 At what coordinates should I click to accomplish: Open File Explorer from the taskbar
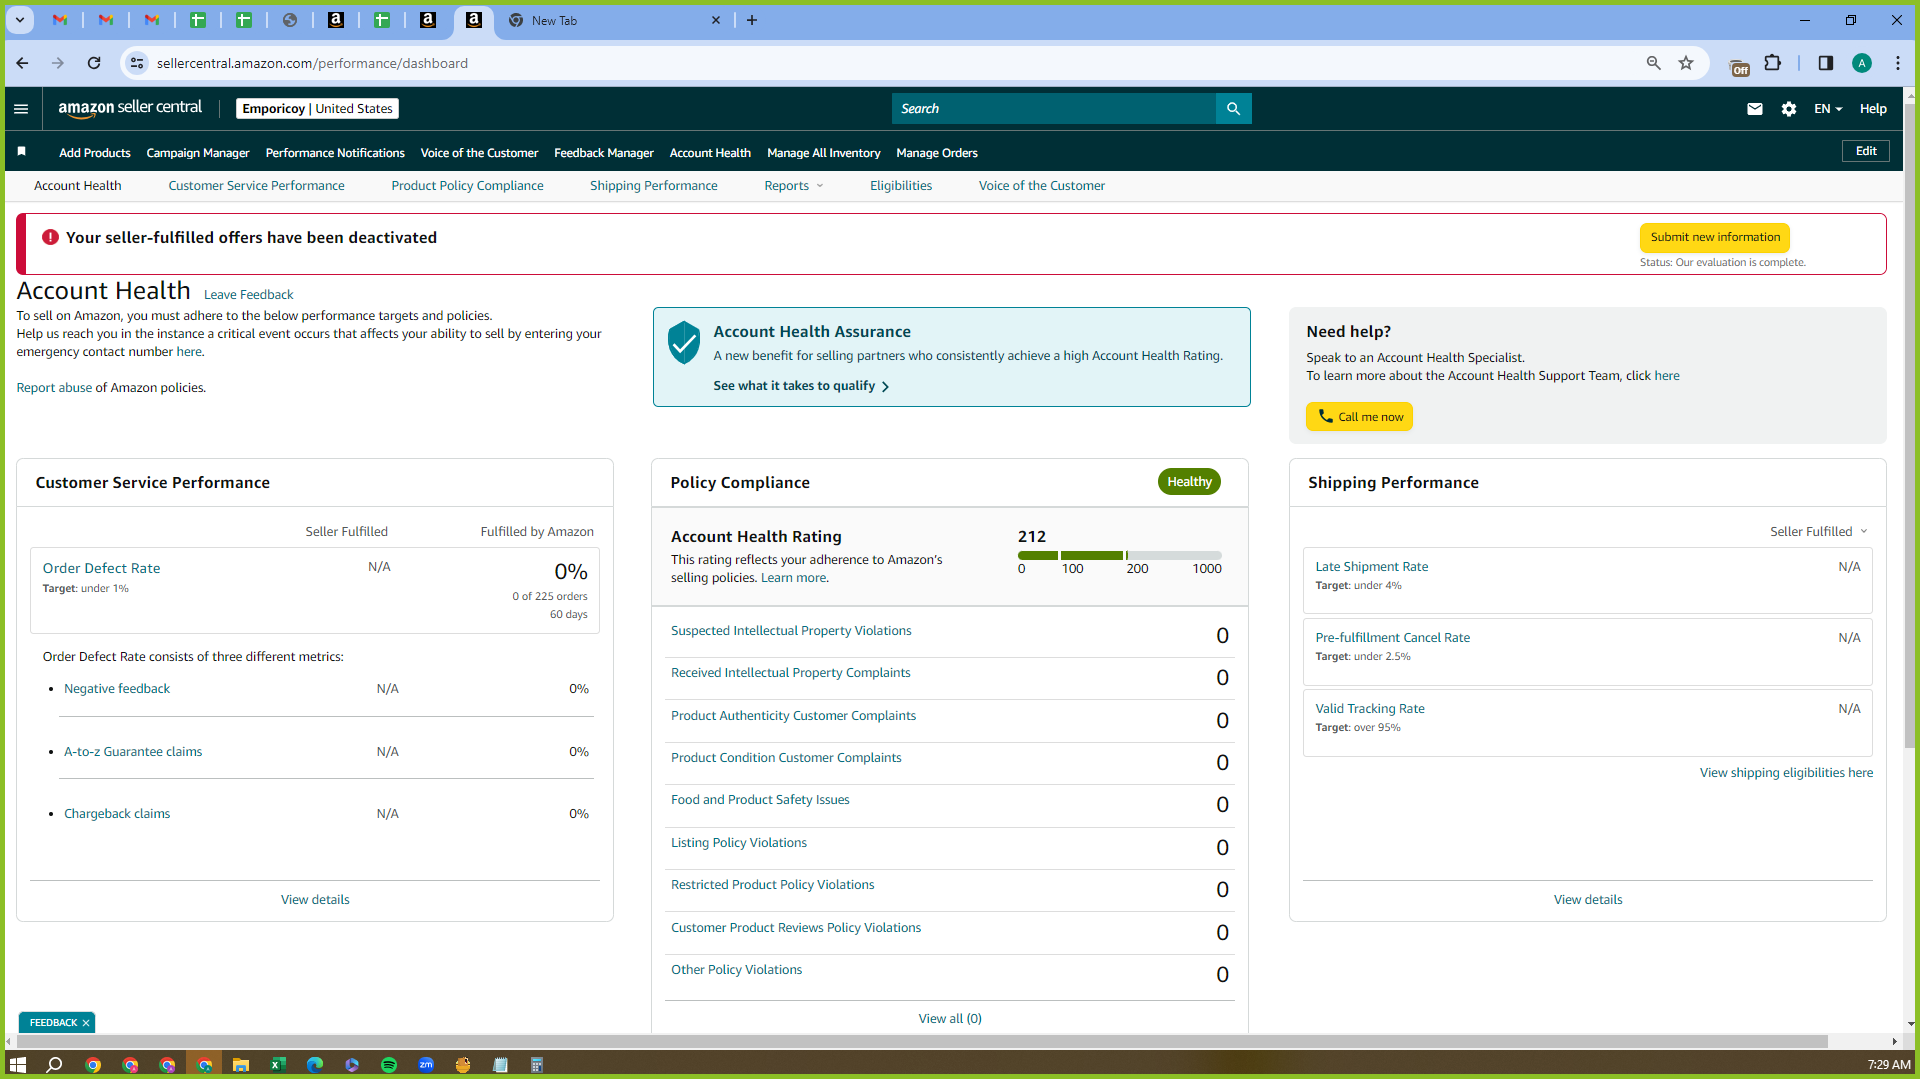(240, 1065)
